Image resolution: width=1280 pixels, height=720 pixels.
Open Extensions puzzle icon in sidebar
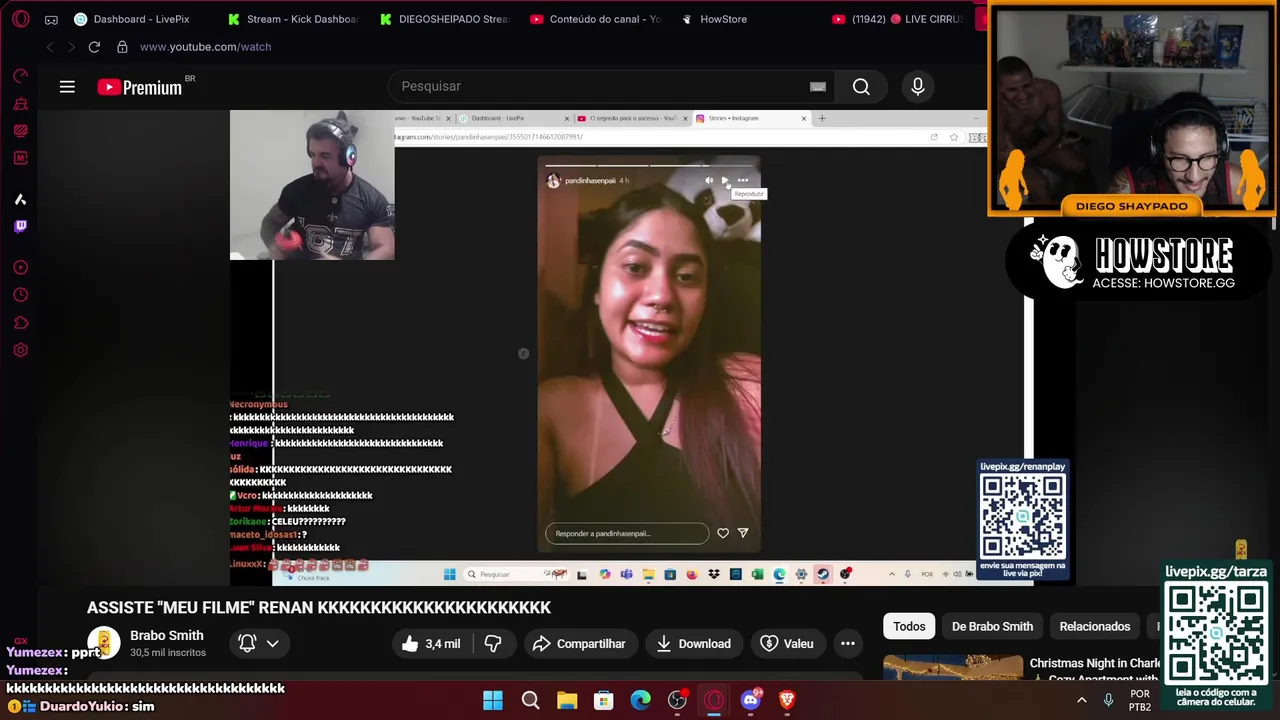coord(20,323)
